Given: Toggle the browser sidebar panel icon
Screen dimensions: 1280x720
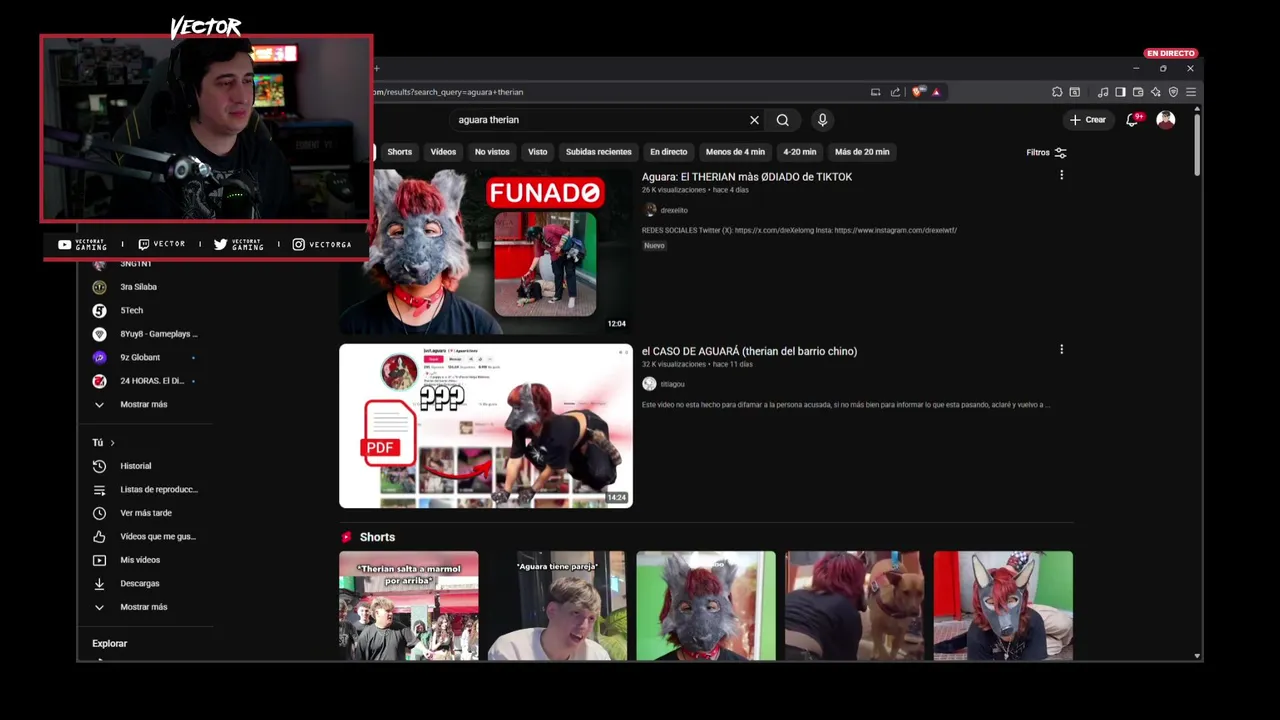Looking at the screenshot, I should pyautogui.click(x=1120, y=92).
